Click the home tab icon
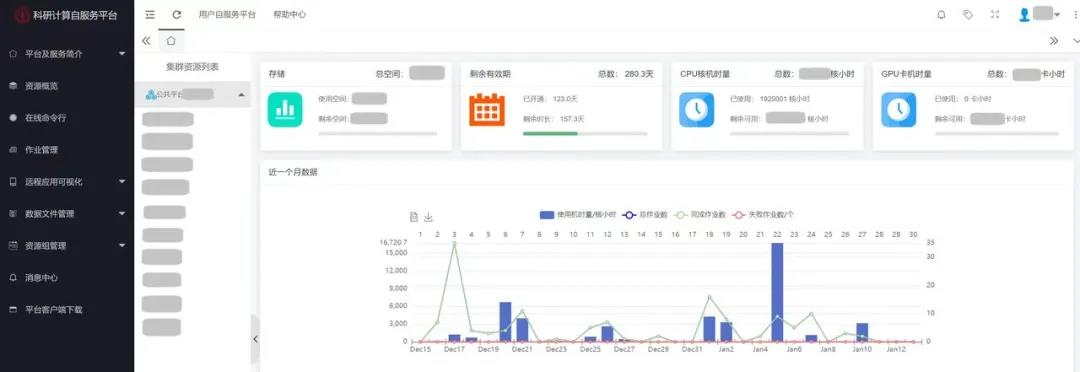 [x=171, y=41]
